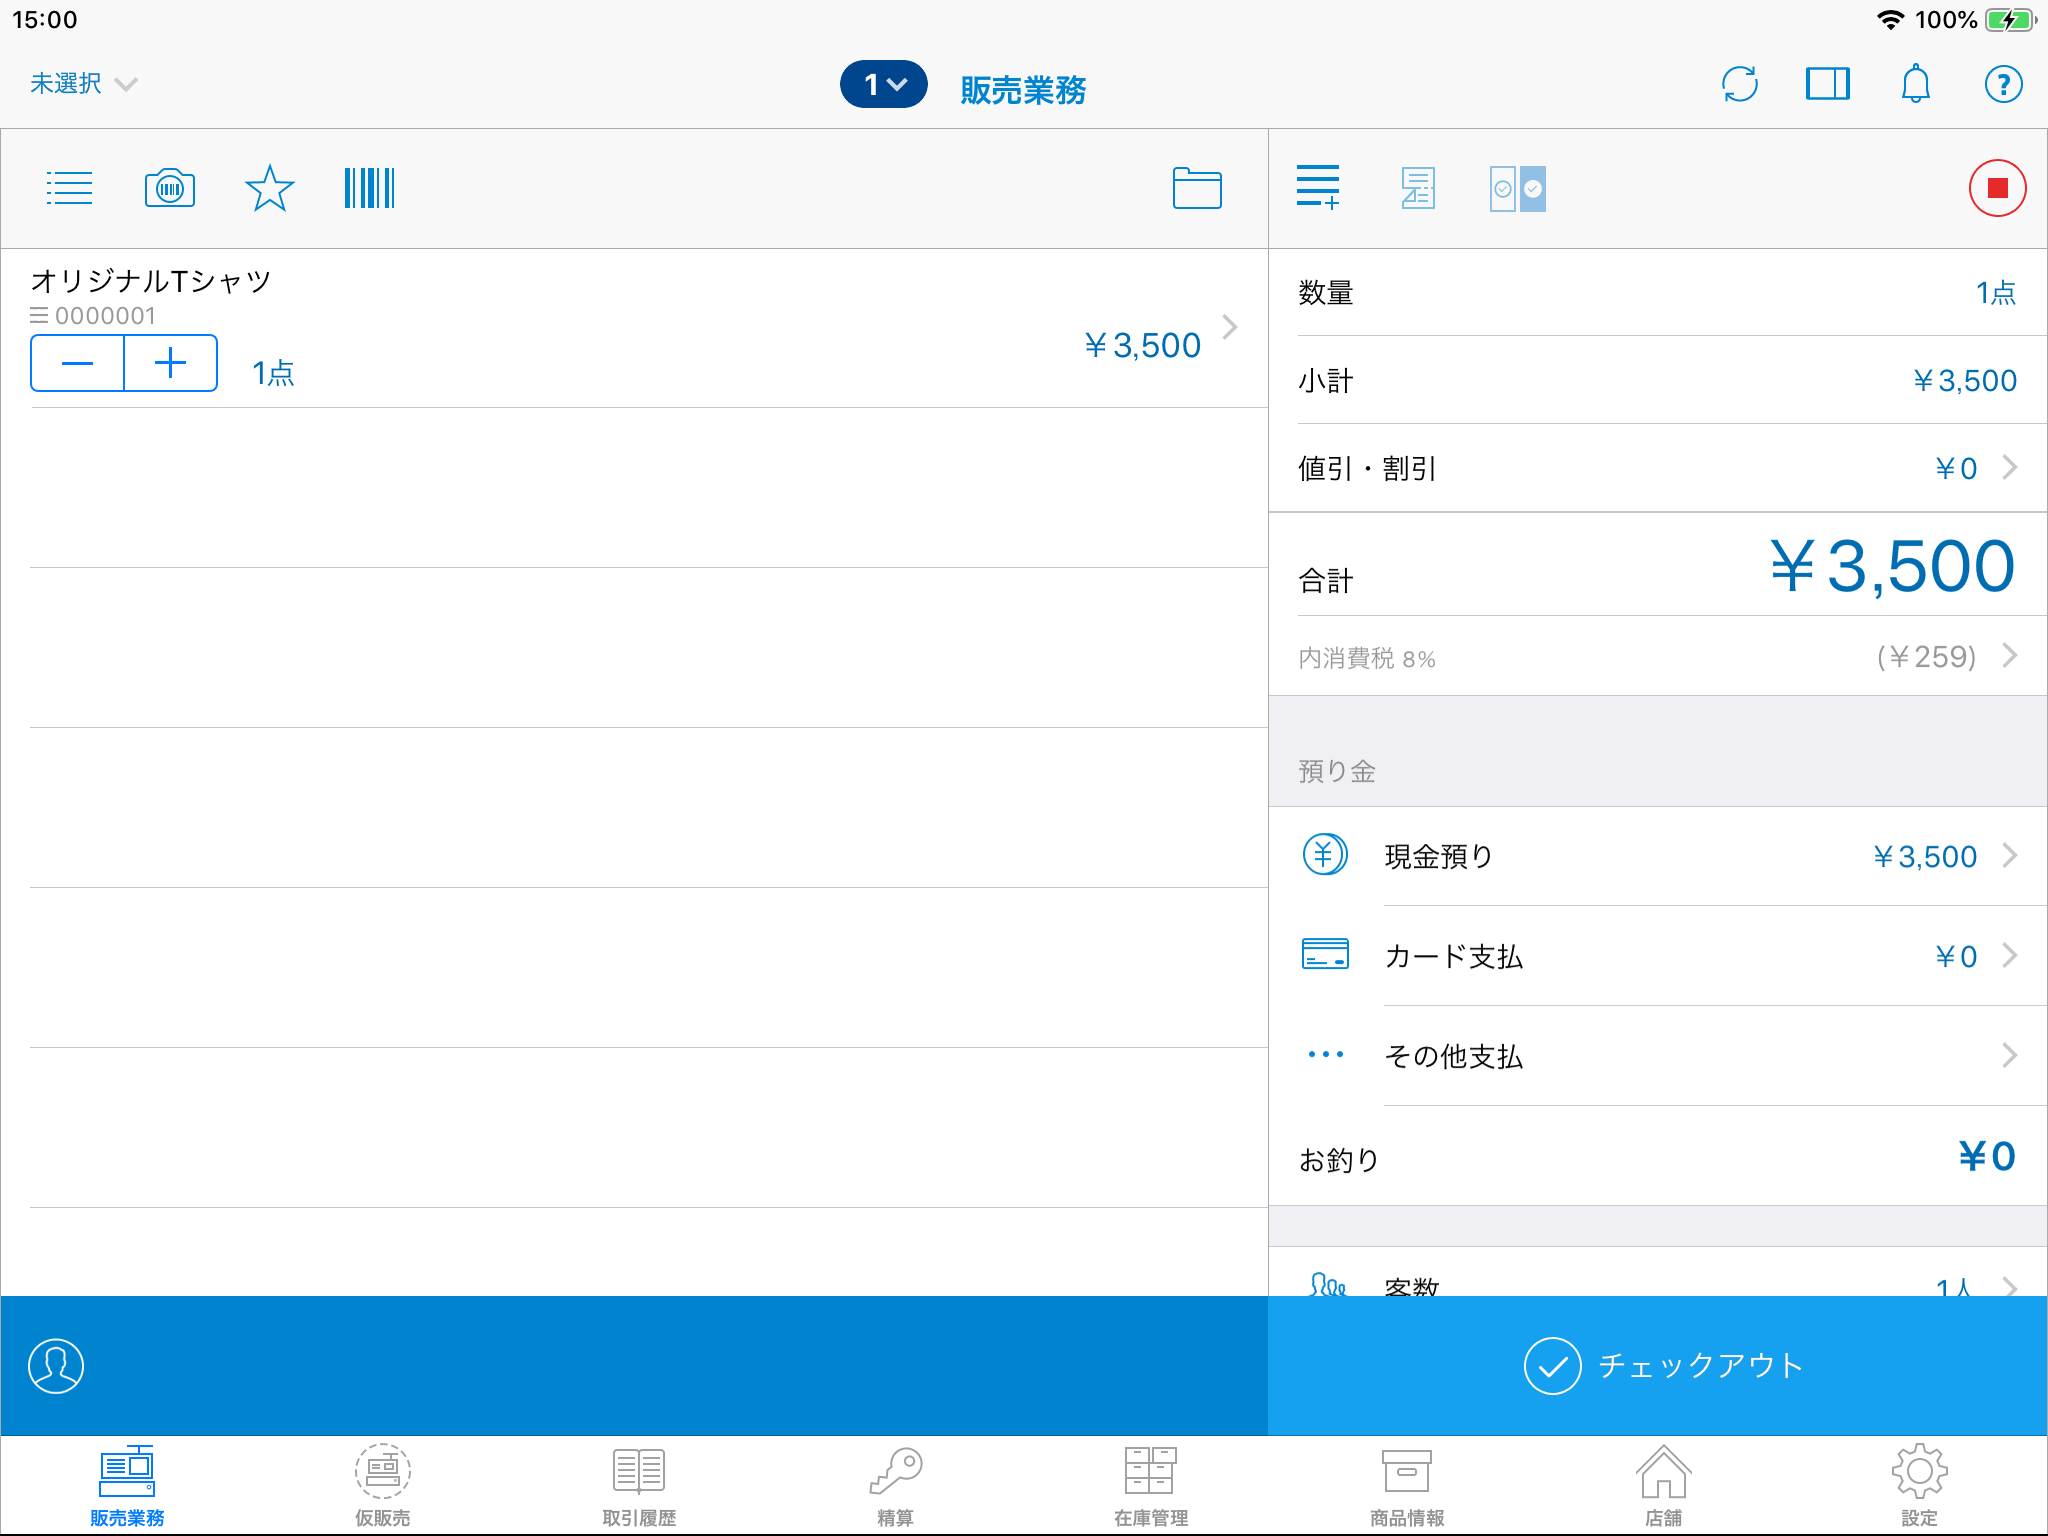Viewport: 2048px width, 1536px height.
Task: Switch to 仮販売 tab
Action: [383, 1486]
